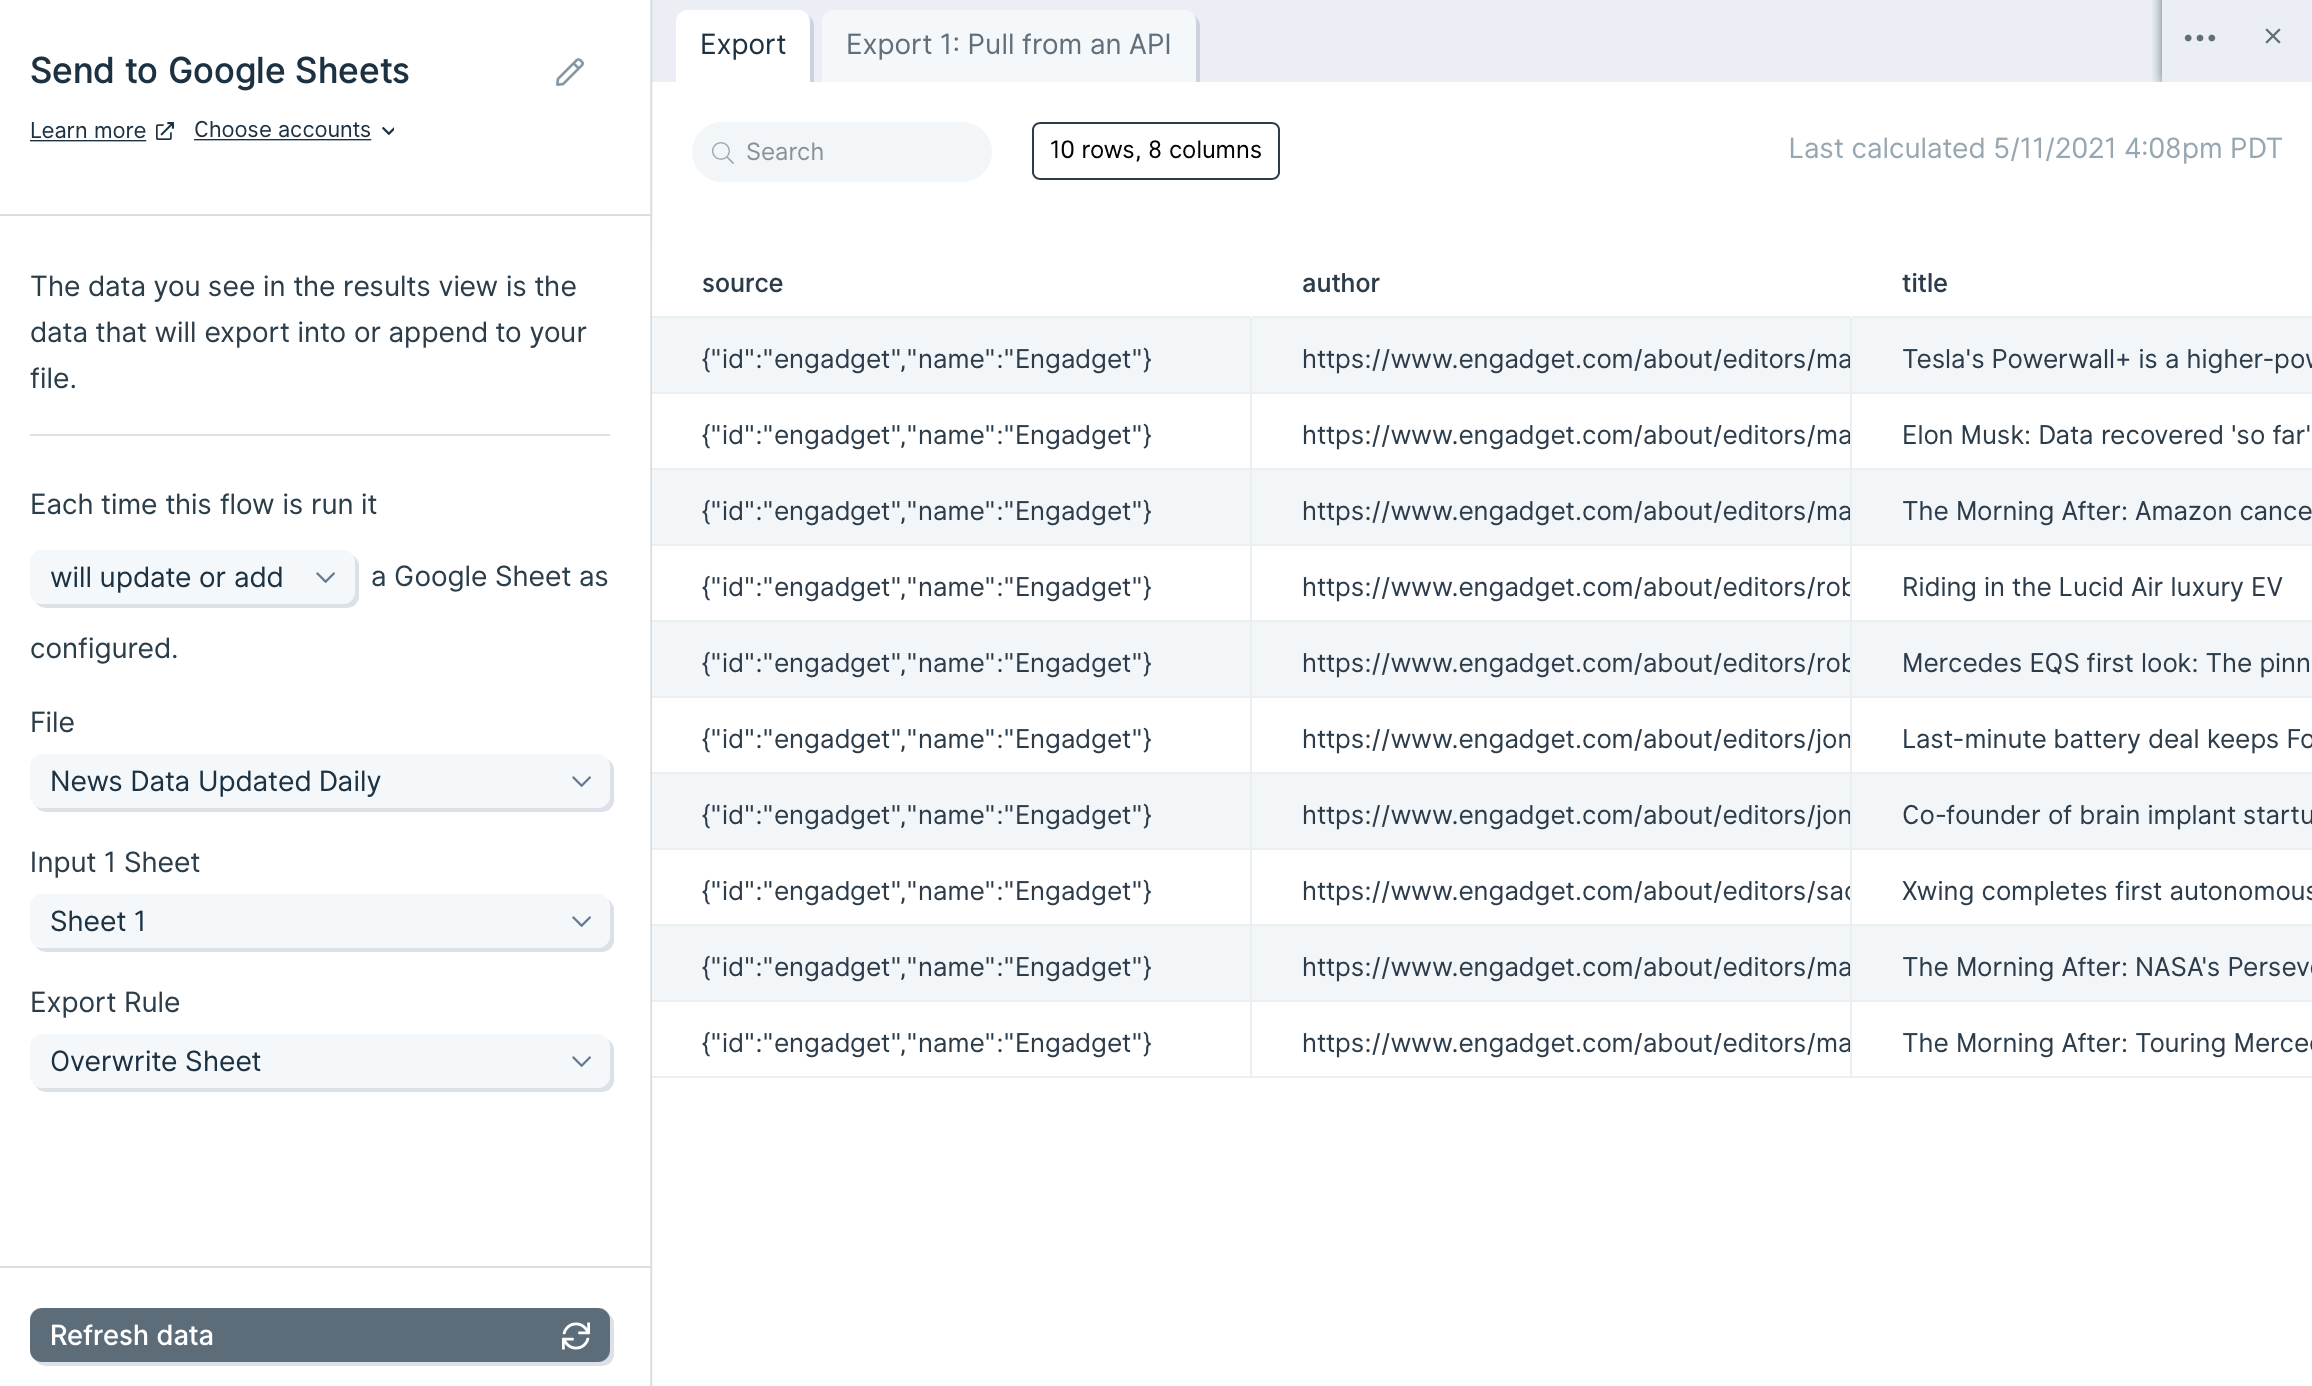Viewport: 2312px width, 1386px height.
Task: Click the 10 rows, 8 columns button
Action: (x=1155, y=150)
